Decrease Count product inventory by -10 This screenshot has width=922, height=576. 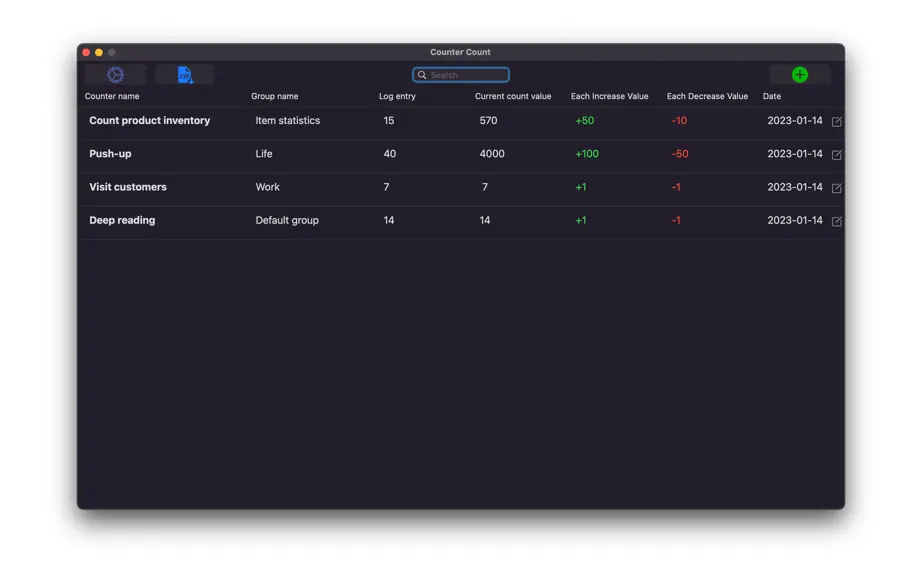679,120
